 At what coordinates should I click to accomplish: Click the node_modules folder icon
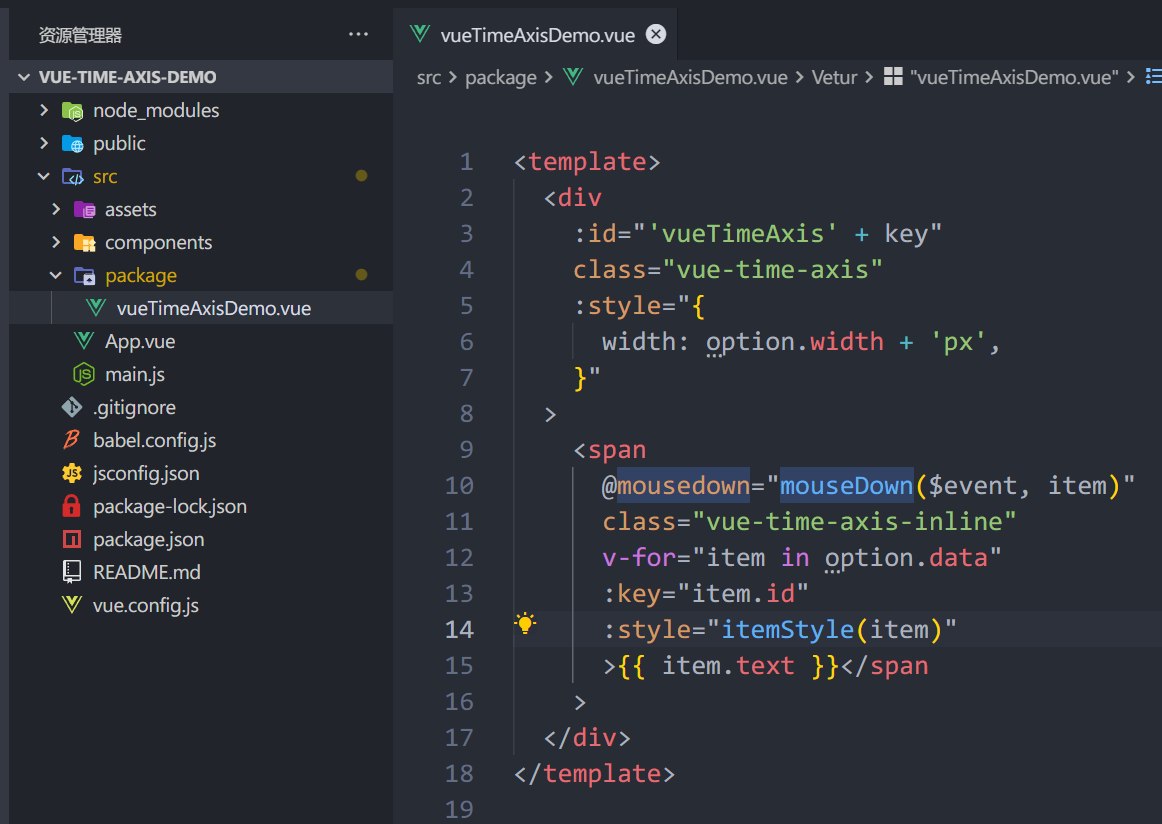click(73, 111)
